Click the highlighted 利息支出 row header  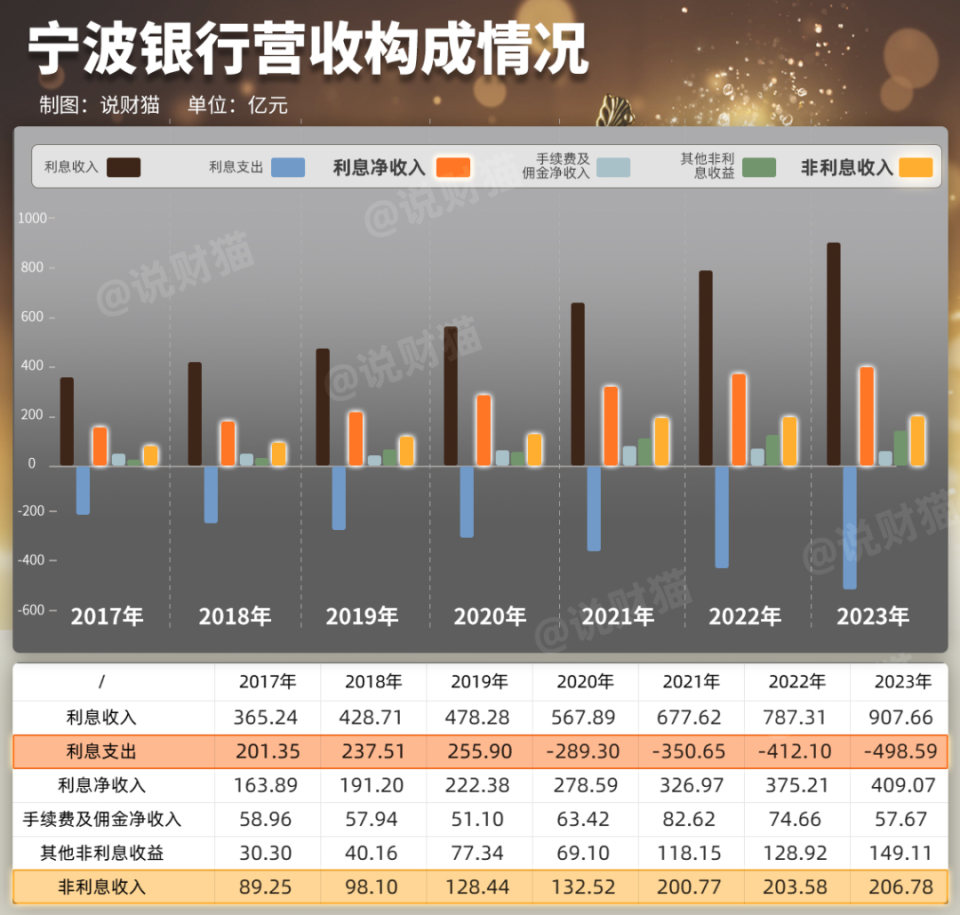[x=102, y=751]
